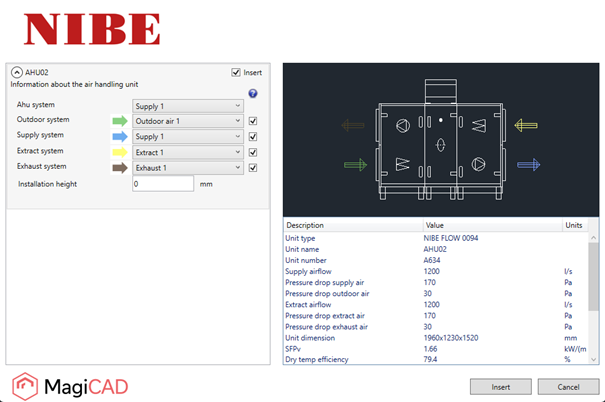
Task: Select the Unit type row
Action: pos(436,238)
